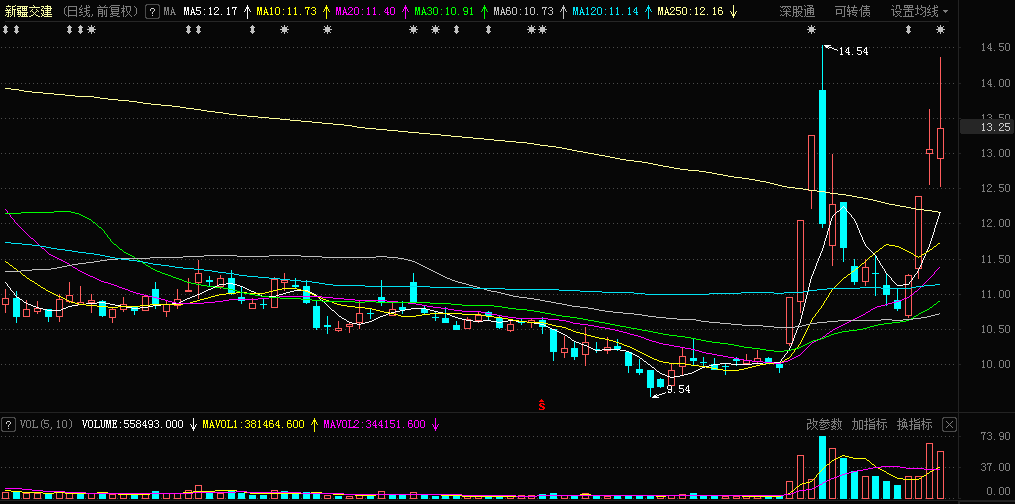Viewport: 1015px width, 504px height.
Task: Click the 13.25 current price tag
Action: click(983, 127)
